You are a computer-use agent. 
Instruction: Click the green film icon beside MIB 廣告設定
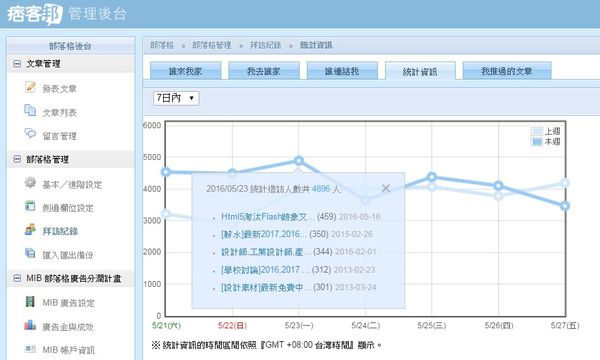point(30,301)
